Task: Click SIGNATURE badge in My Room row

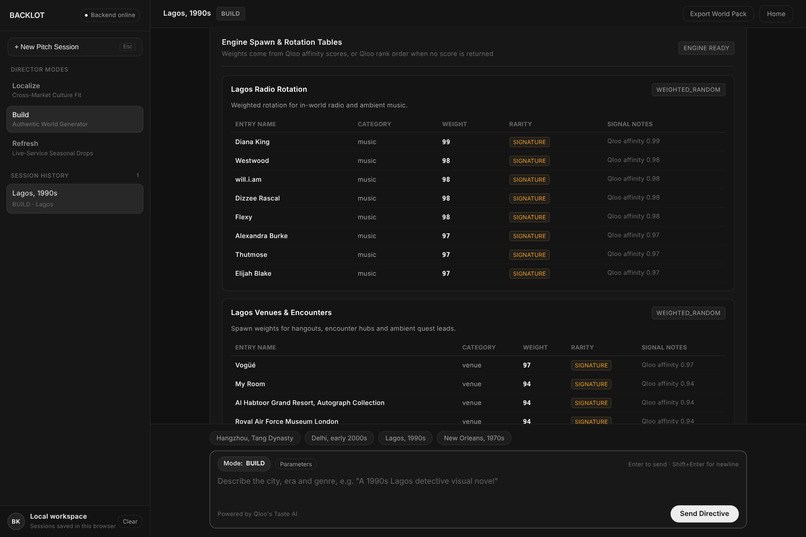Action: (x=591, y=384)
